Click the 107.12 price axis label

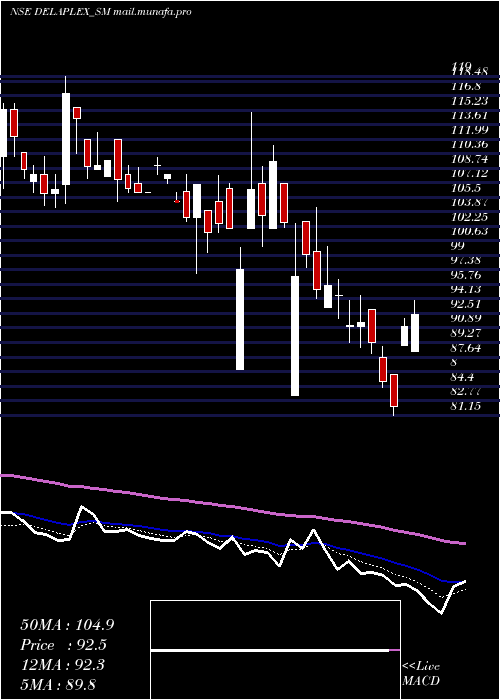(x=470, y=173)
